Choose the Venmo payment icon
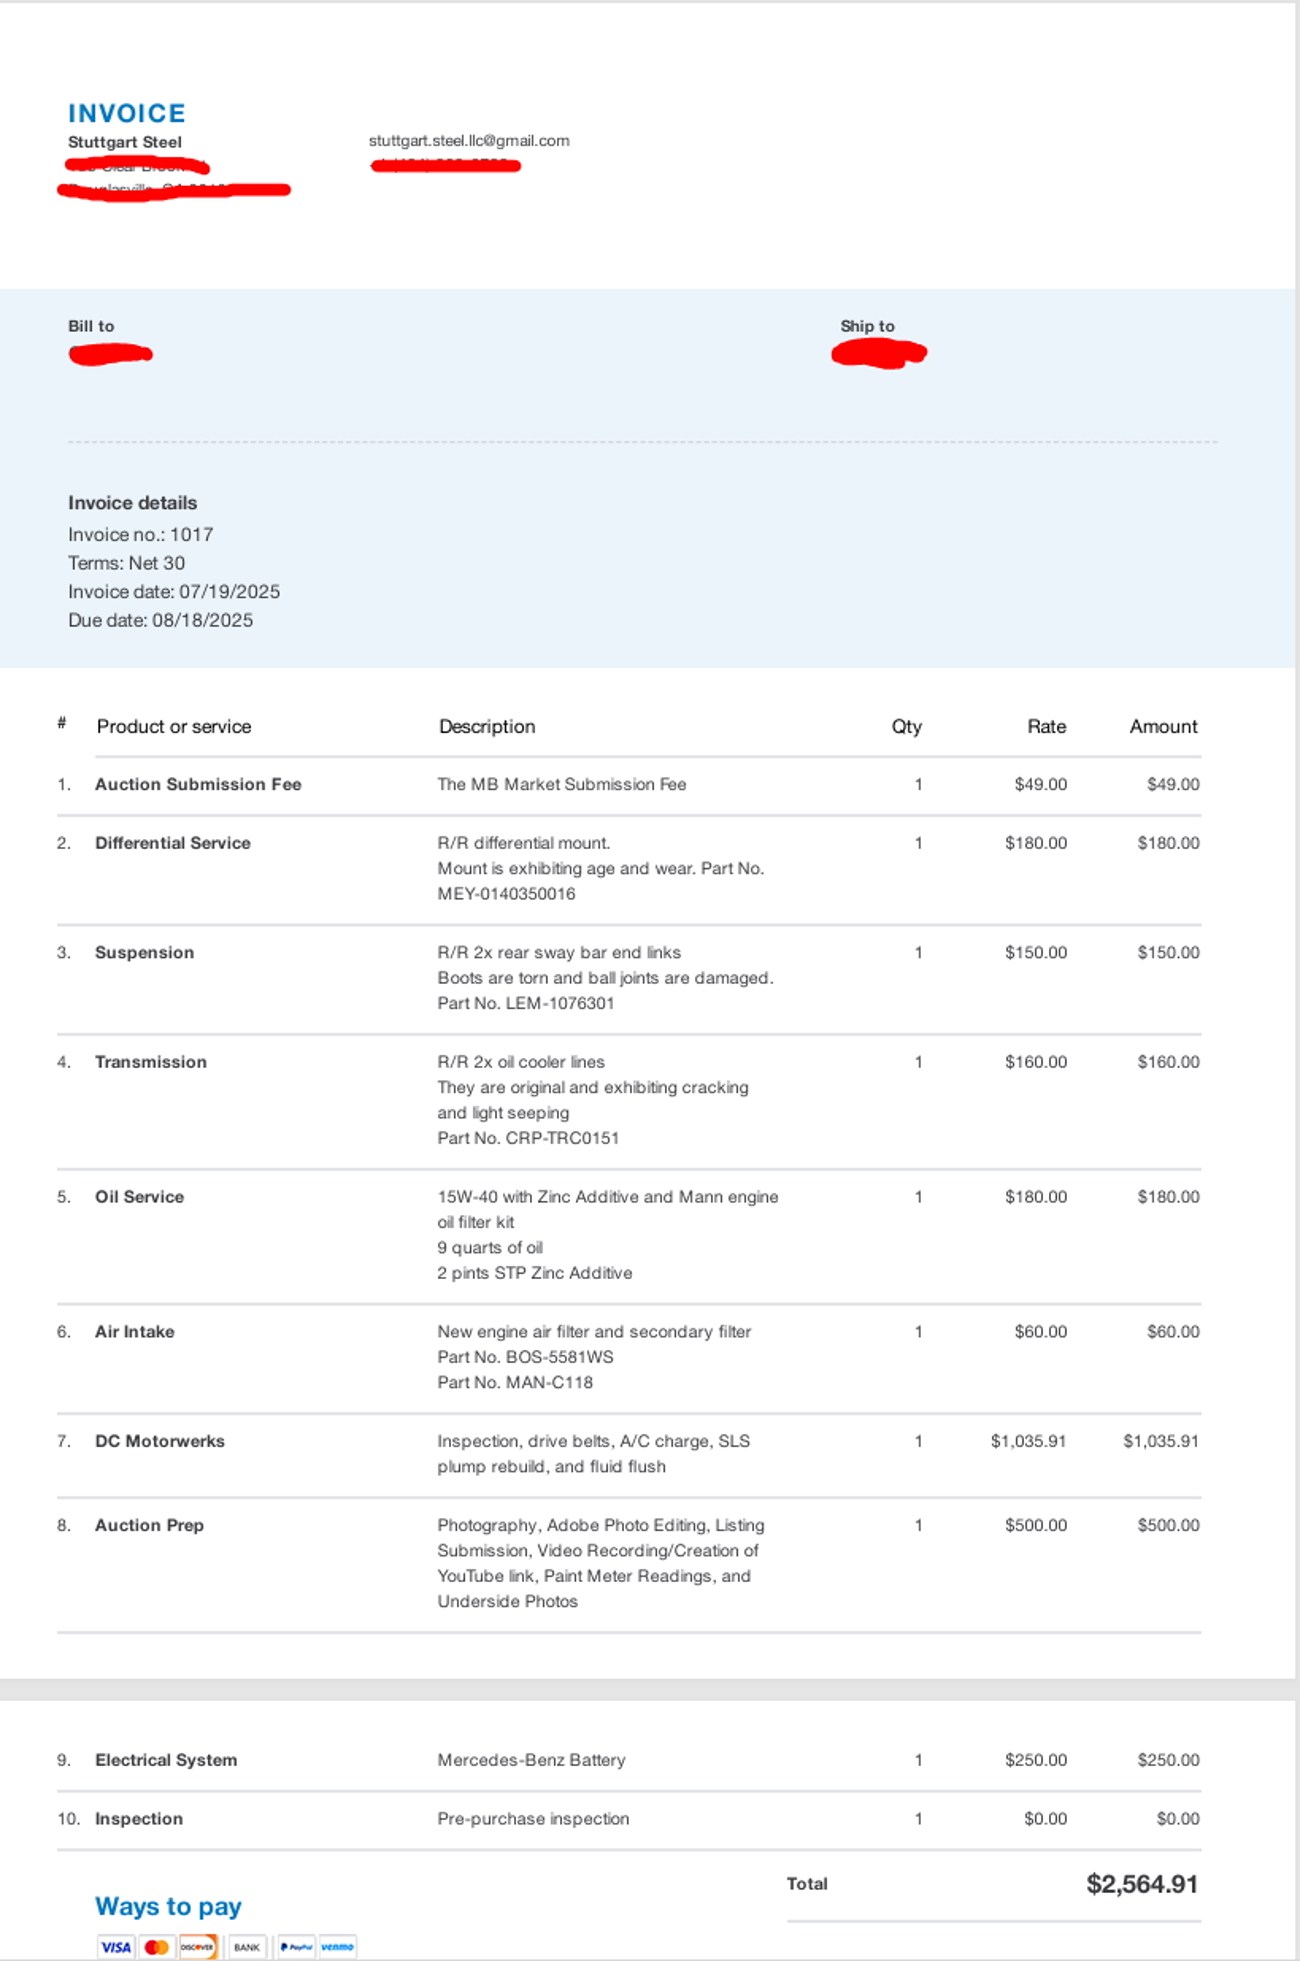The width and height of the screenshot is (1300, 1961). point(337,1946)
